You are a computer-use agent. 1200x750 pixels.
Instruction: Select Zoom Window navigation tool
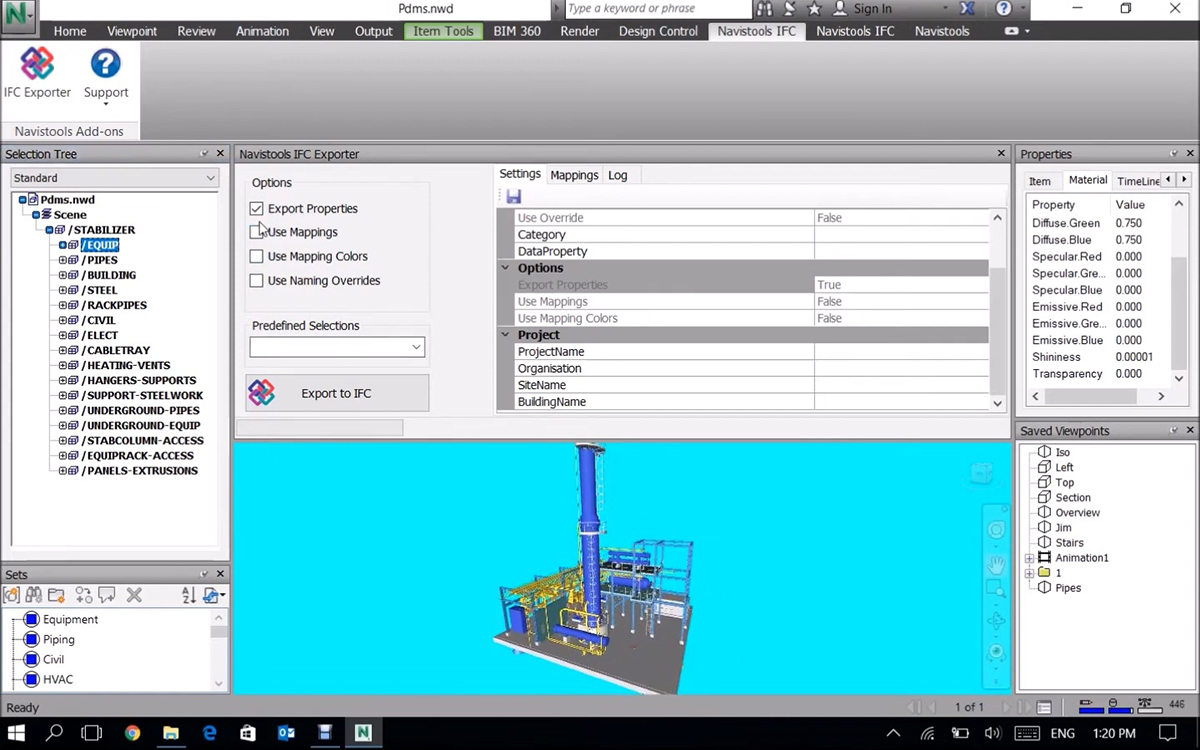pyautogui.click(x=996, y=590)
